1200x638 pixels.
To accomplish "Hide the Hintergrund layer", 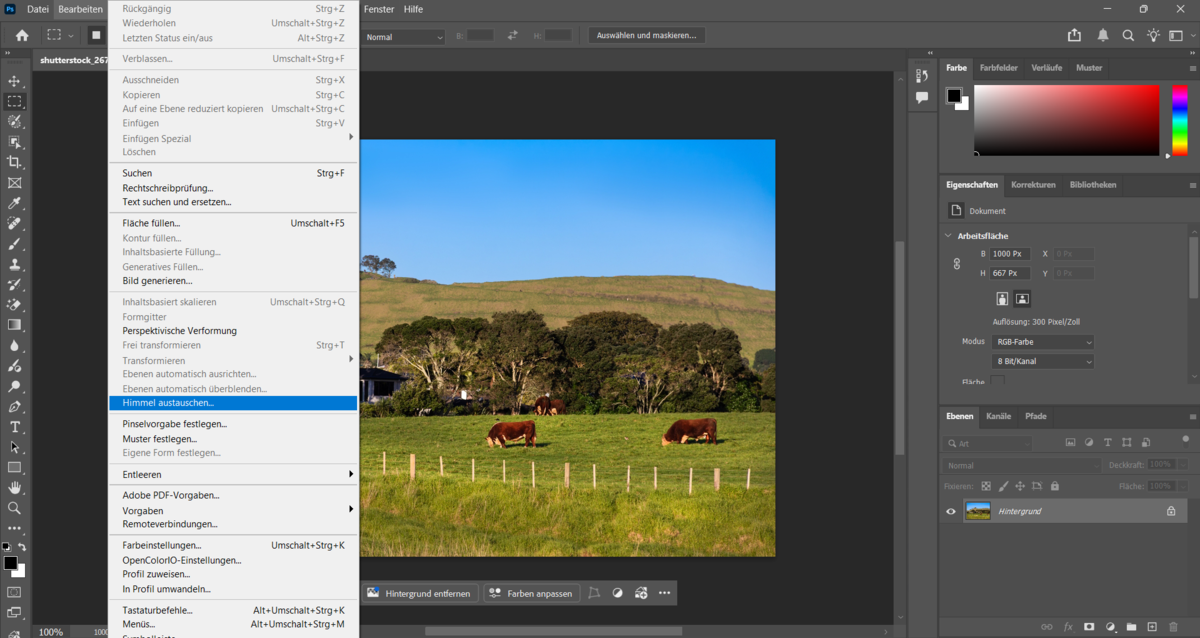I will click(x=950, y=511).
